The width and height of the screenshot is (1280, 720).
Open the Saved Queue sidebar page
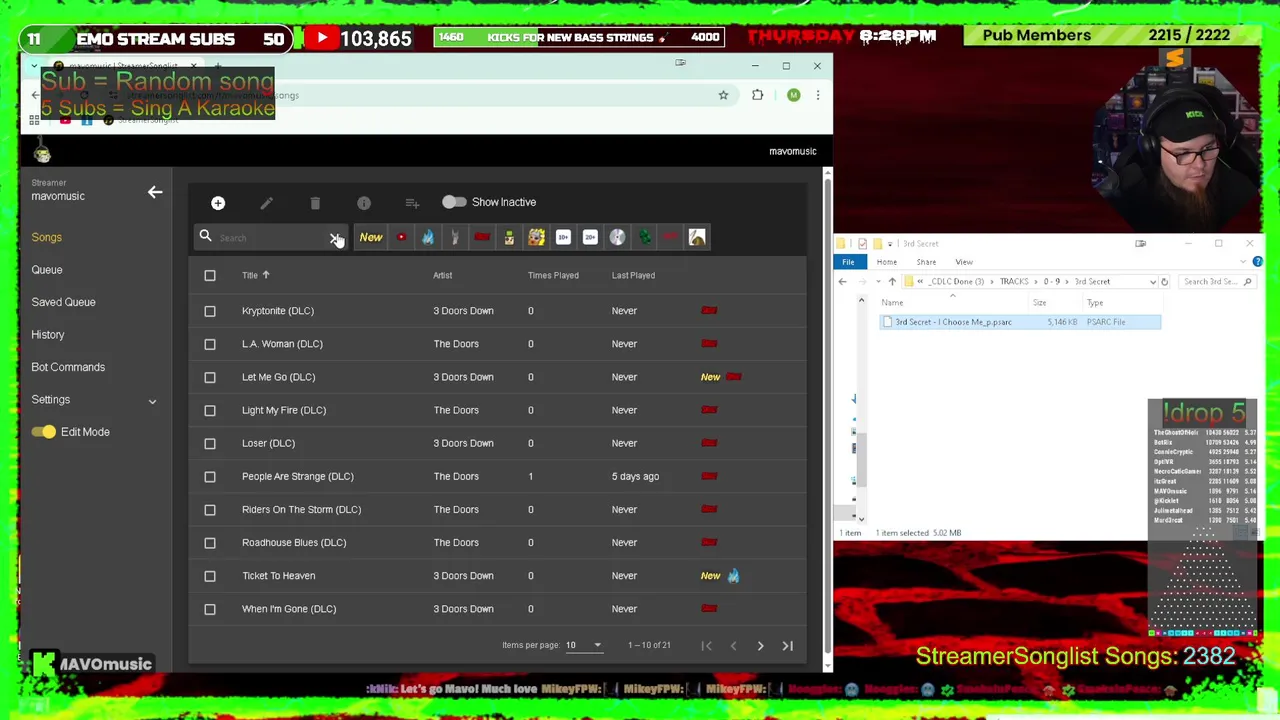(63, 302)
